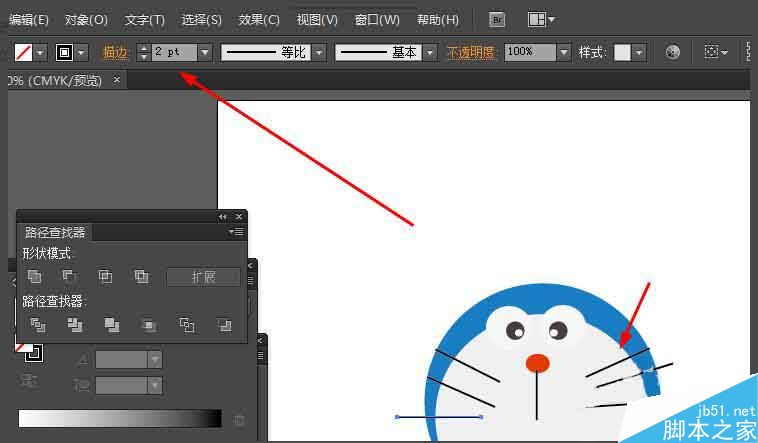The height and width of the screenshot is (443, 758).
Task: Click the orange 描边 stroke link
Action: pos(115,52)
